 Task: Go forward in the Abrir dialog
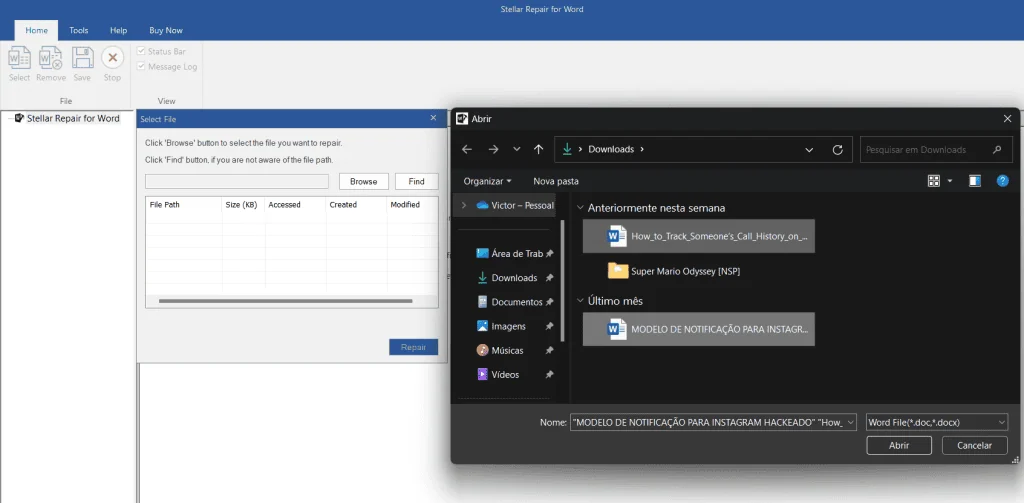click(x=493, y=150)
